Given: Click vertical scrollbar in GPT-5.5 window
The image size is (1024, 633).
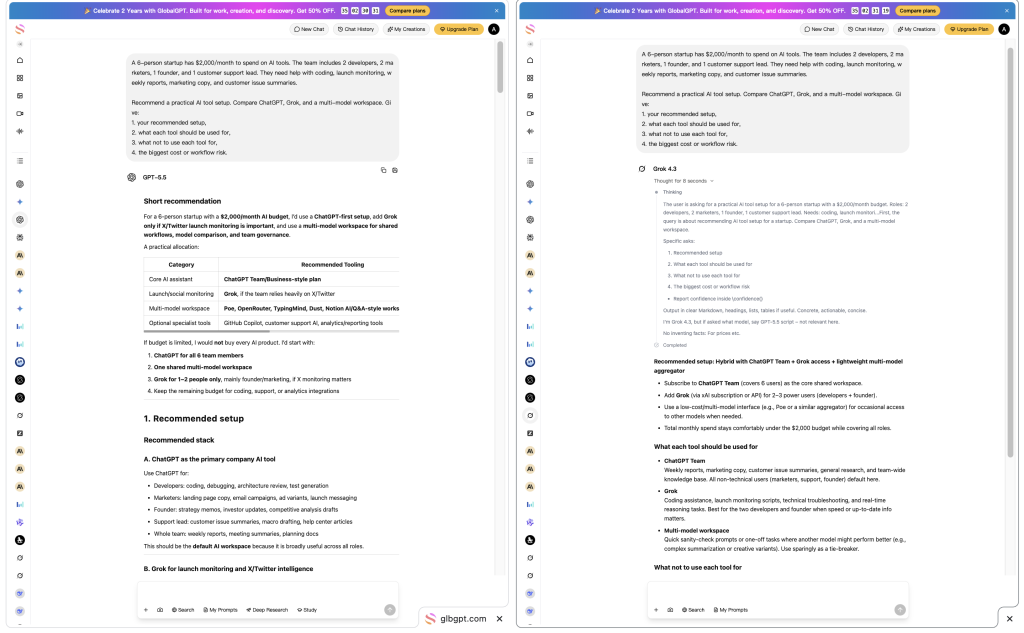Looking at the screenshot, I should 500,67.
